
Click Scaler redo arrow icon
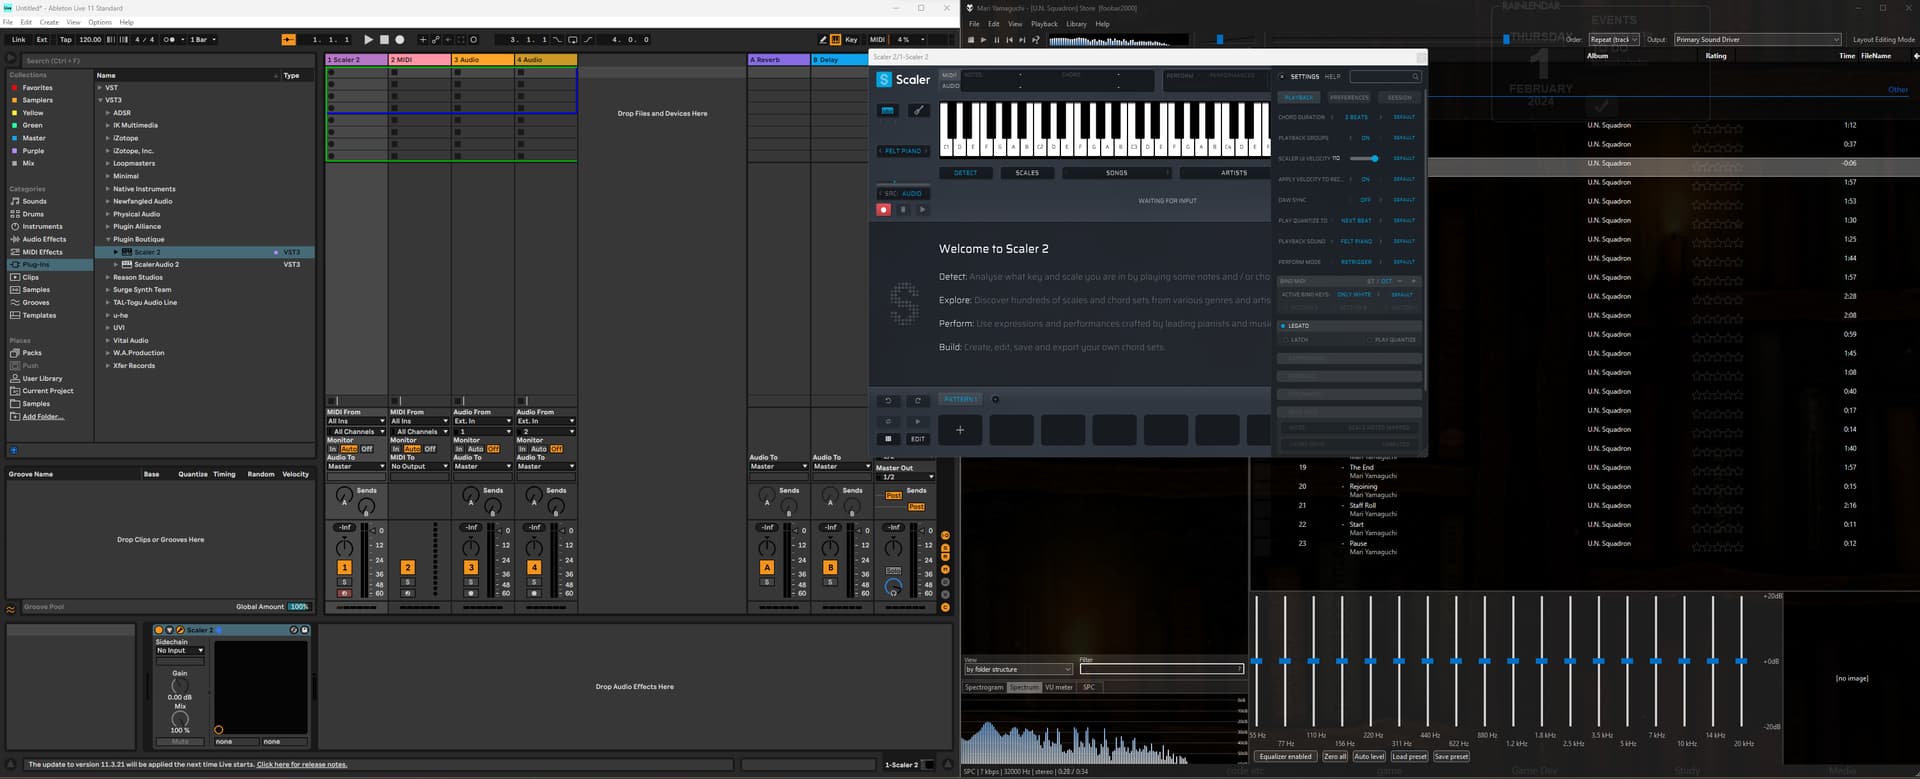click(918, 401)
